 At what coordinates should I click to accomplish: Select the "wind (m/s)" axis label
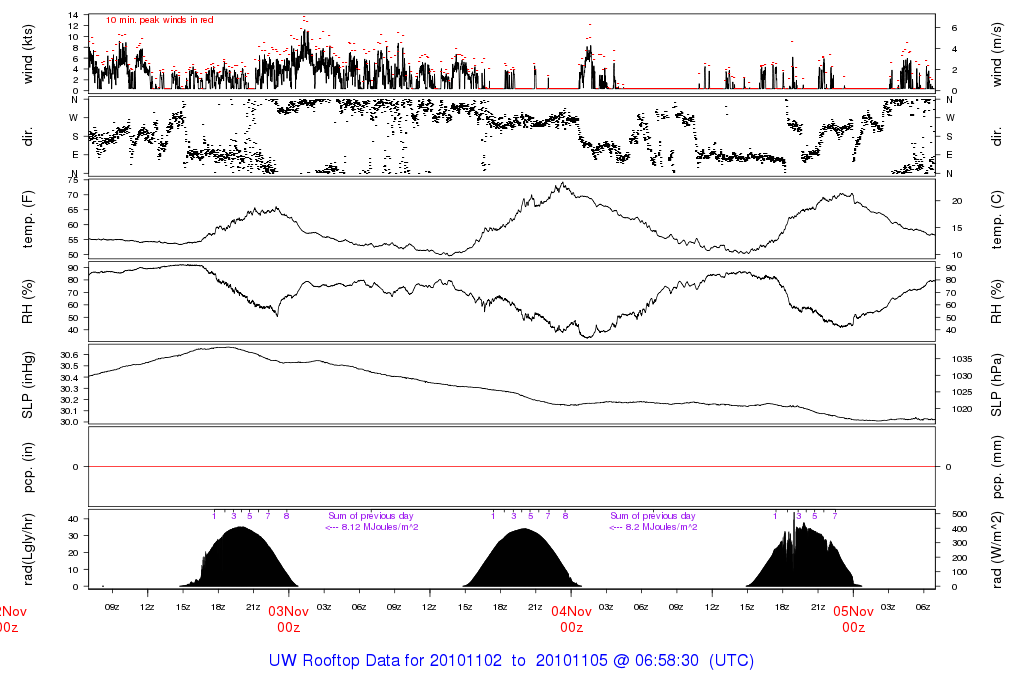997,54
